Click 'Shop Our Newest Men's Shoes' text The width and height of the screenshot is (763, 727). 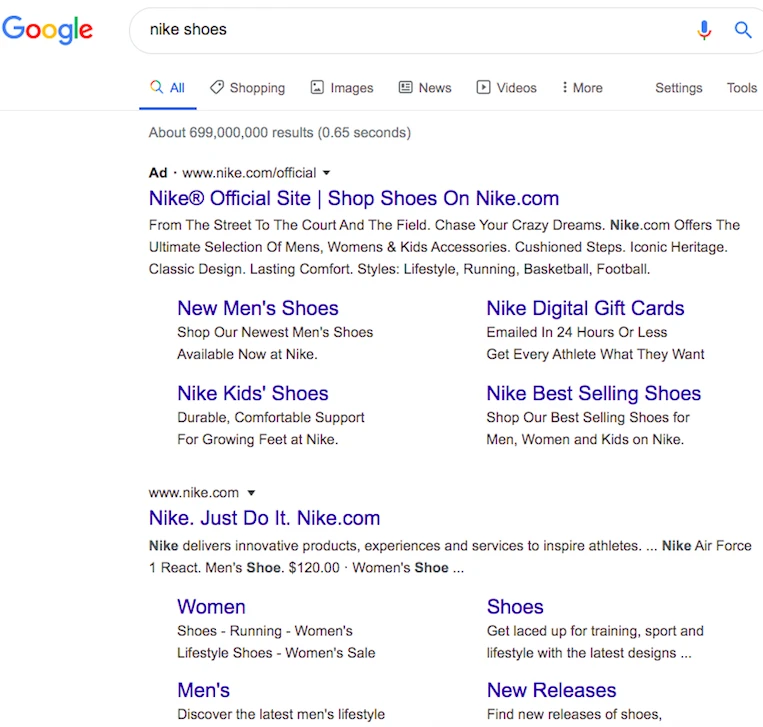click(x=275, y=332)
